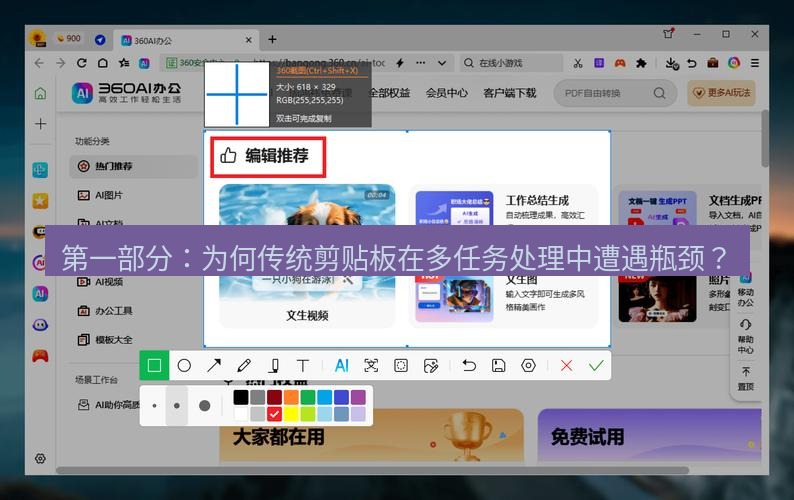Open the browser hamburger menu

pos(755,63)
